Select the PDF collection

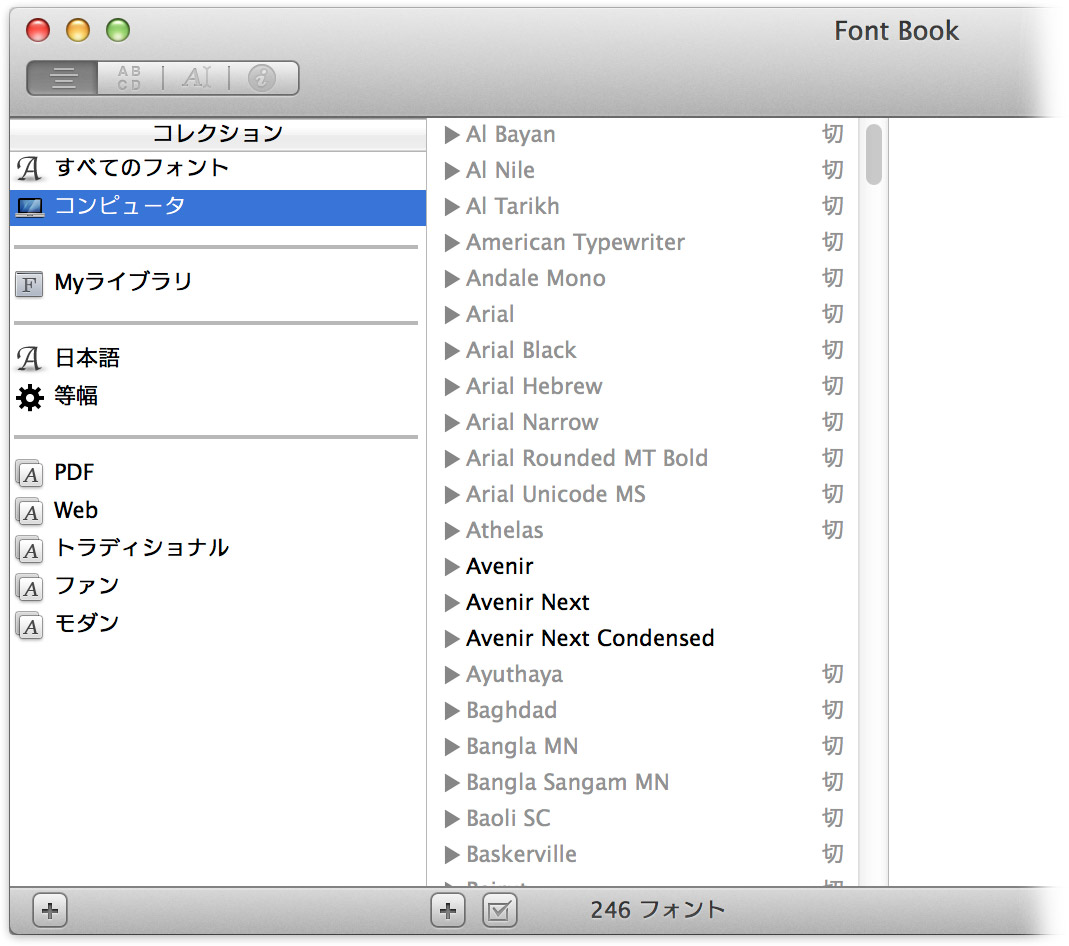pyautogui.click(x=218, y=472)
